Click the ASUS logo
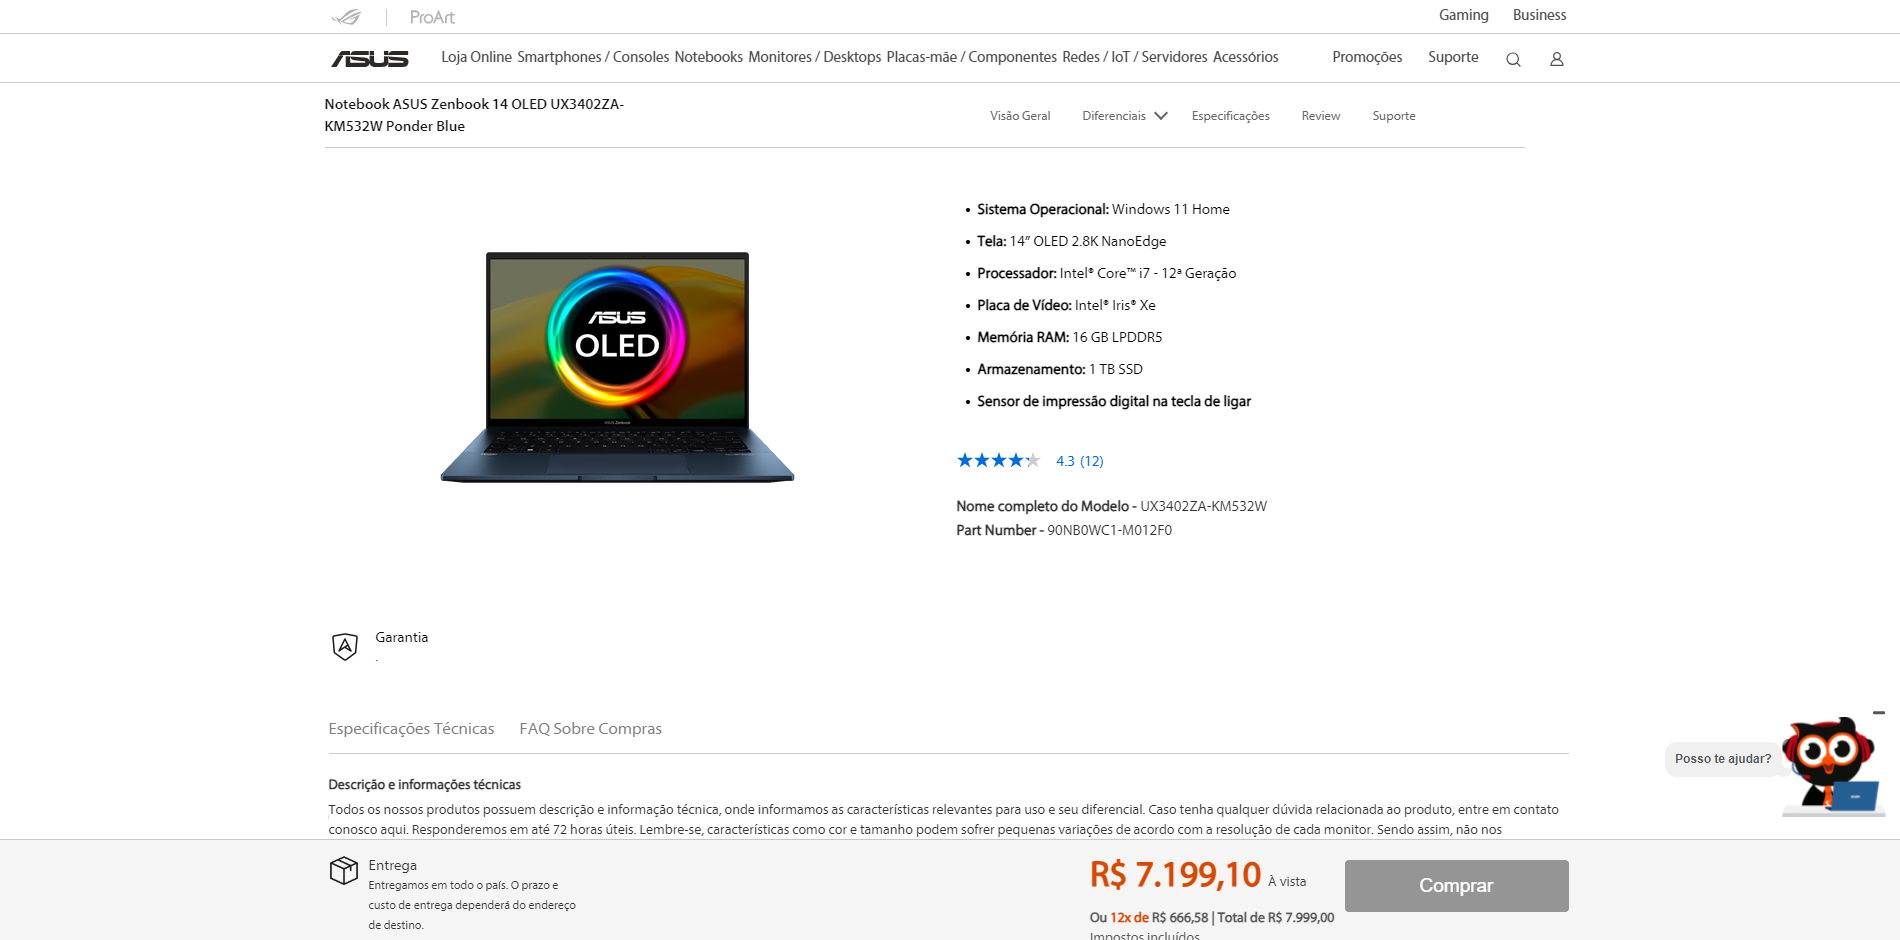This screenshot has height=940, width=1900. point(370,59)
